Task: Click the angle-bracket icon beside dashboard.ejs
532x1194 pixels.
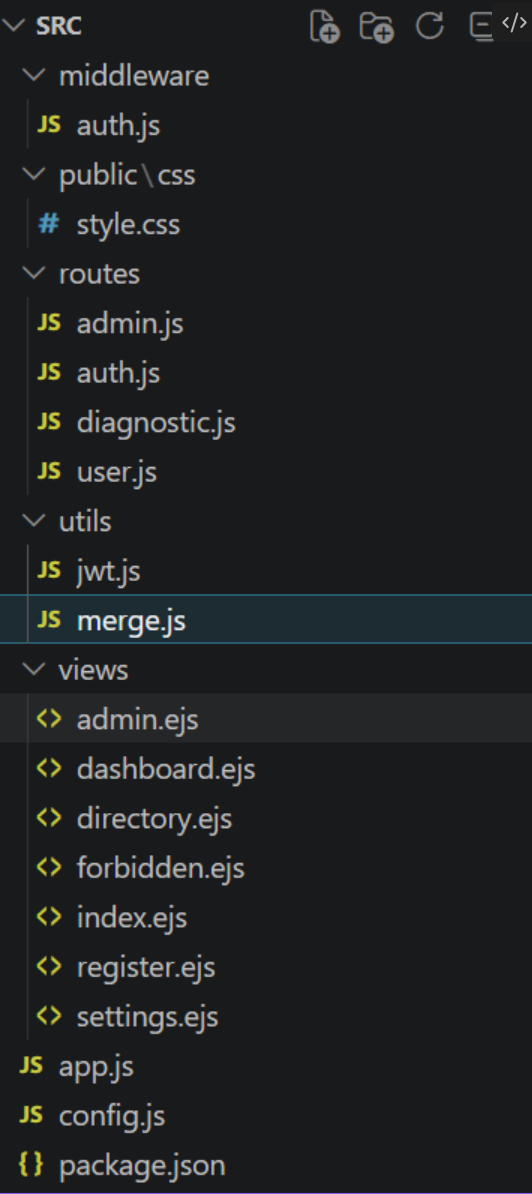Action: point(49,768)
